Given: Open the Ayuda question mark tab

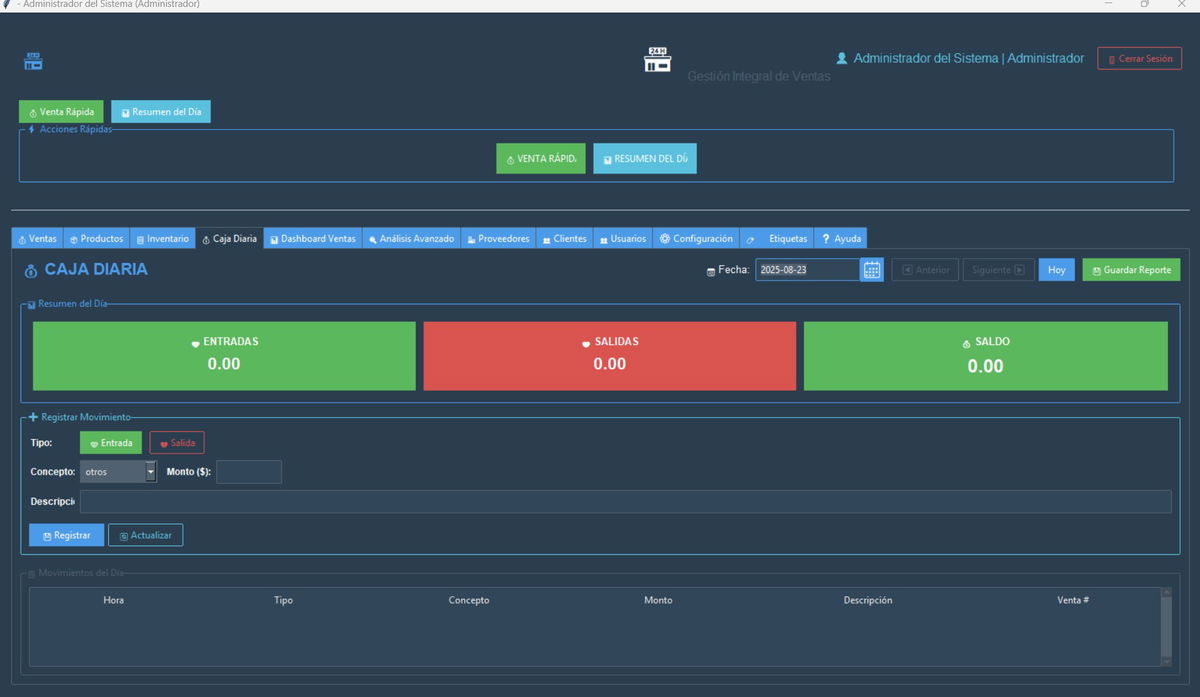Looking at the screenshot, I should click(840, 239).
